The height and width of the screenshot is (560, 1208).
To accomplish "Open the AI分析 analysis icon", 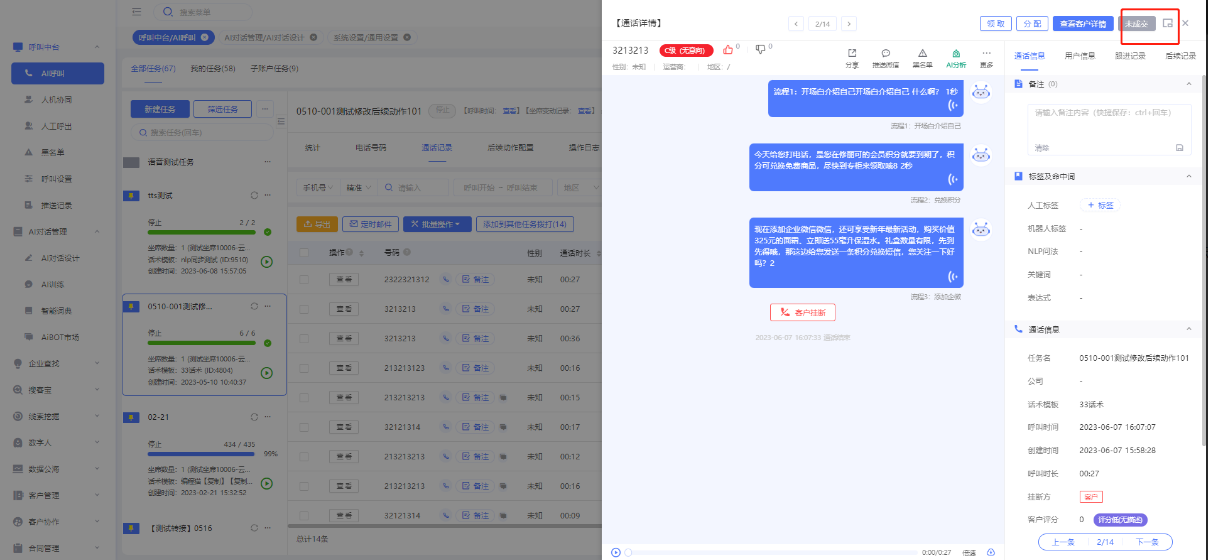I will pyautogui.click(x=956, y=57).
